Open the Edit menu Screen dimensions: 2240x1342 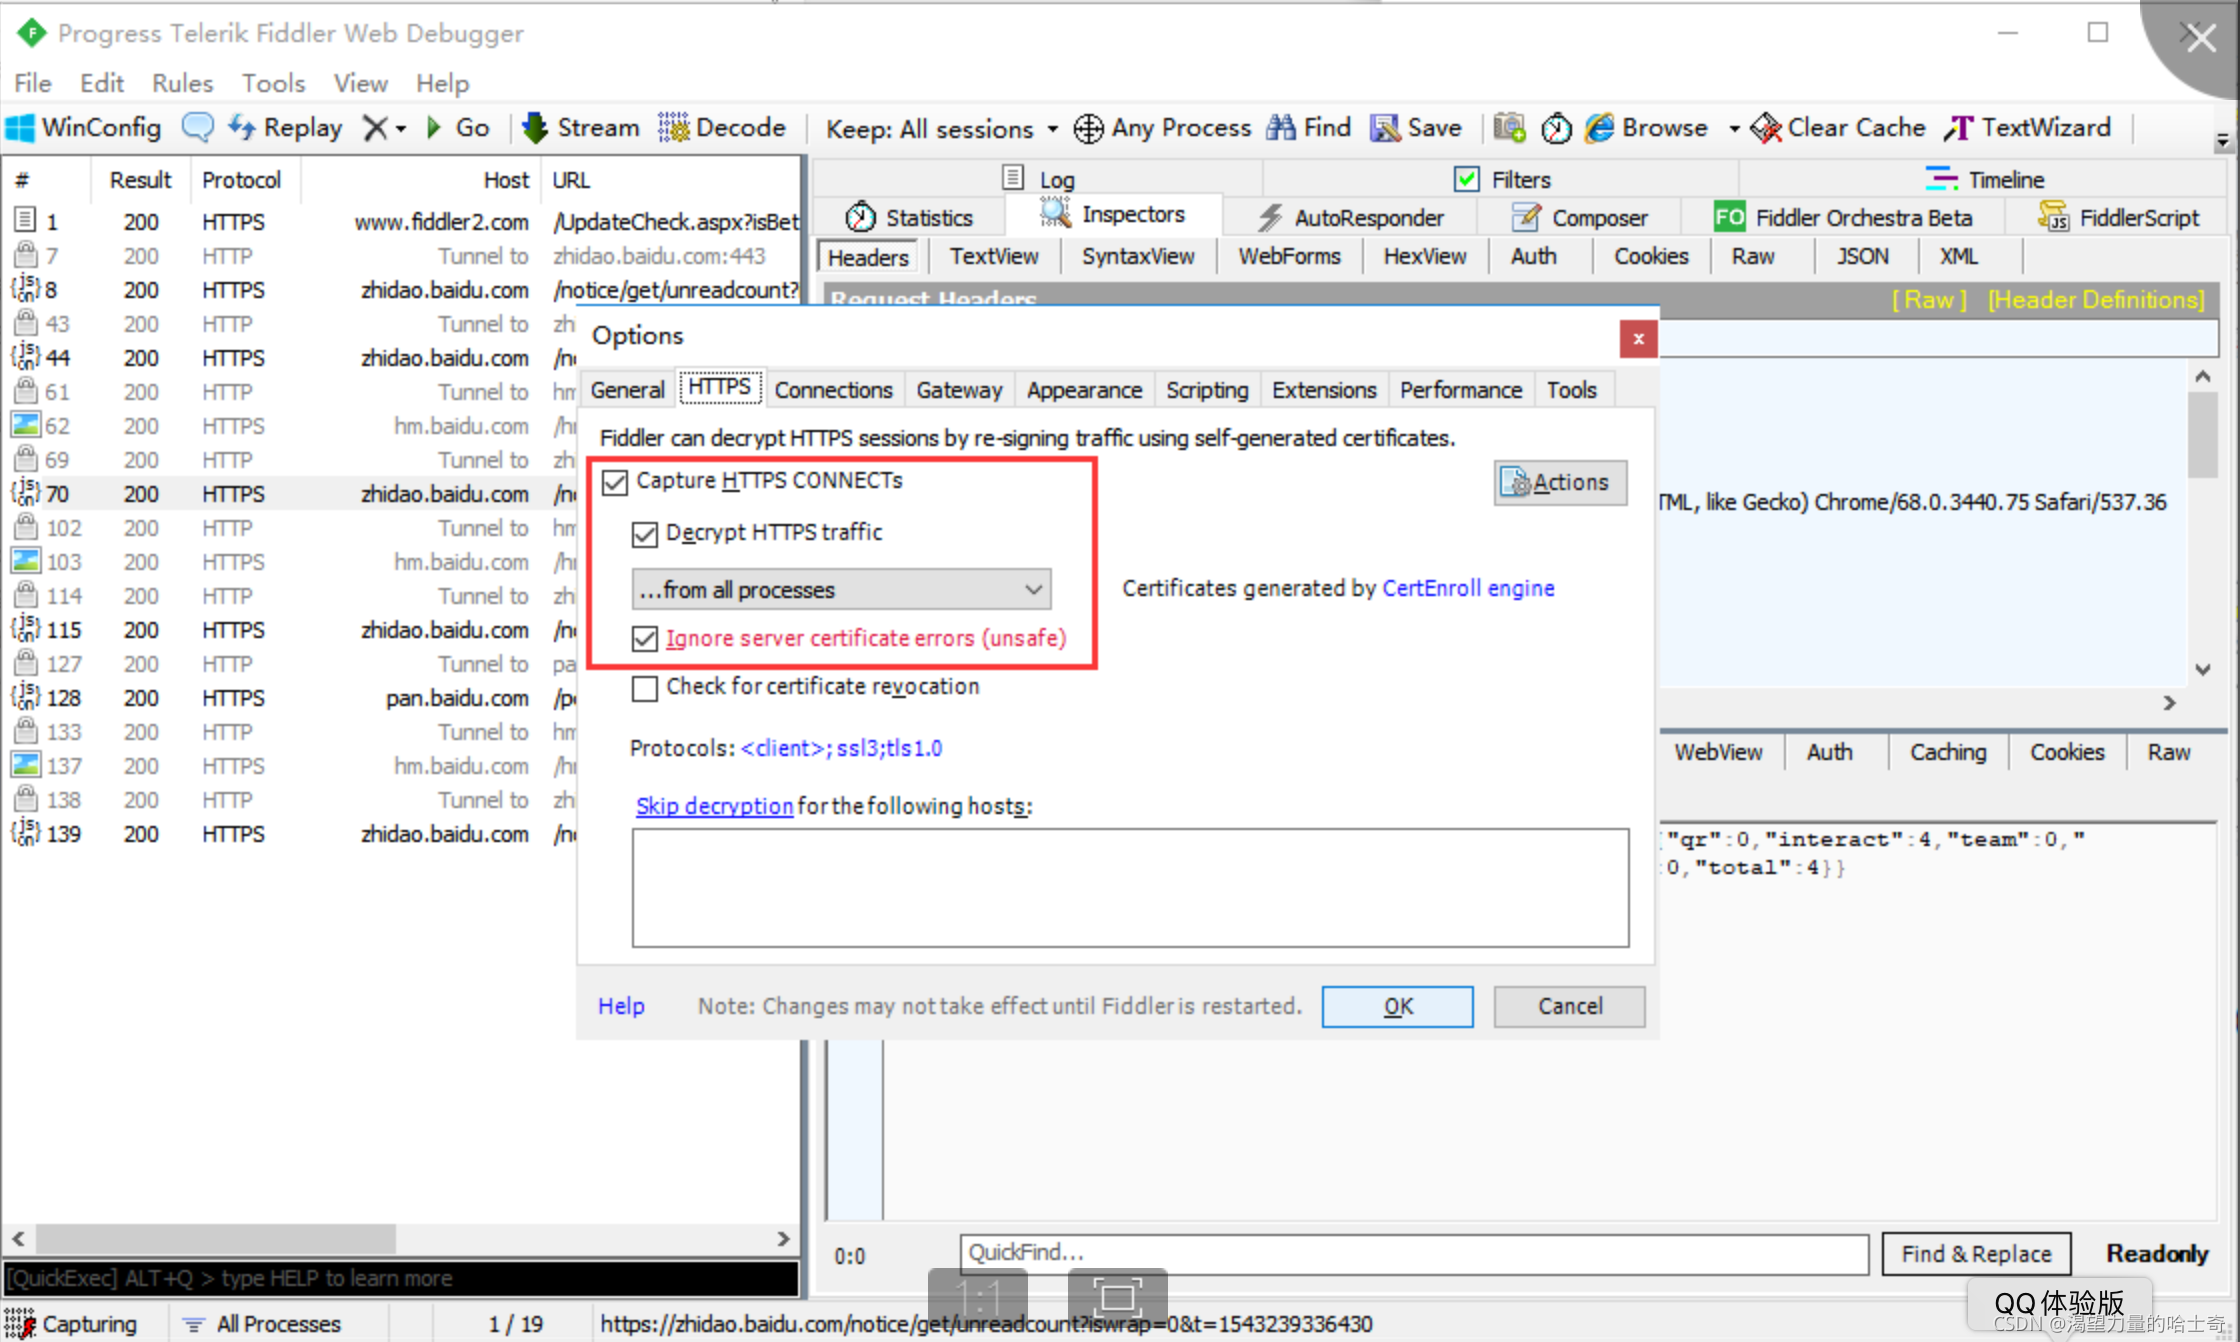(x=102, y=83)
